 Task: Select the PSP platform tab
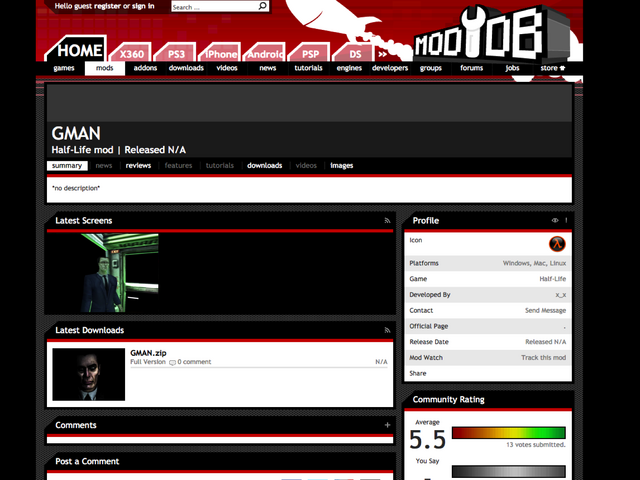click(x=310, y=53)
